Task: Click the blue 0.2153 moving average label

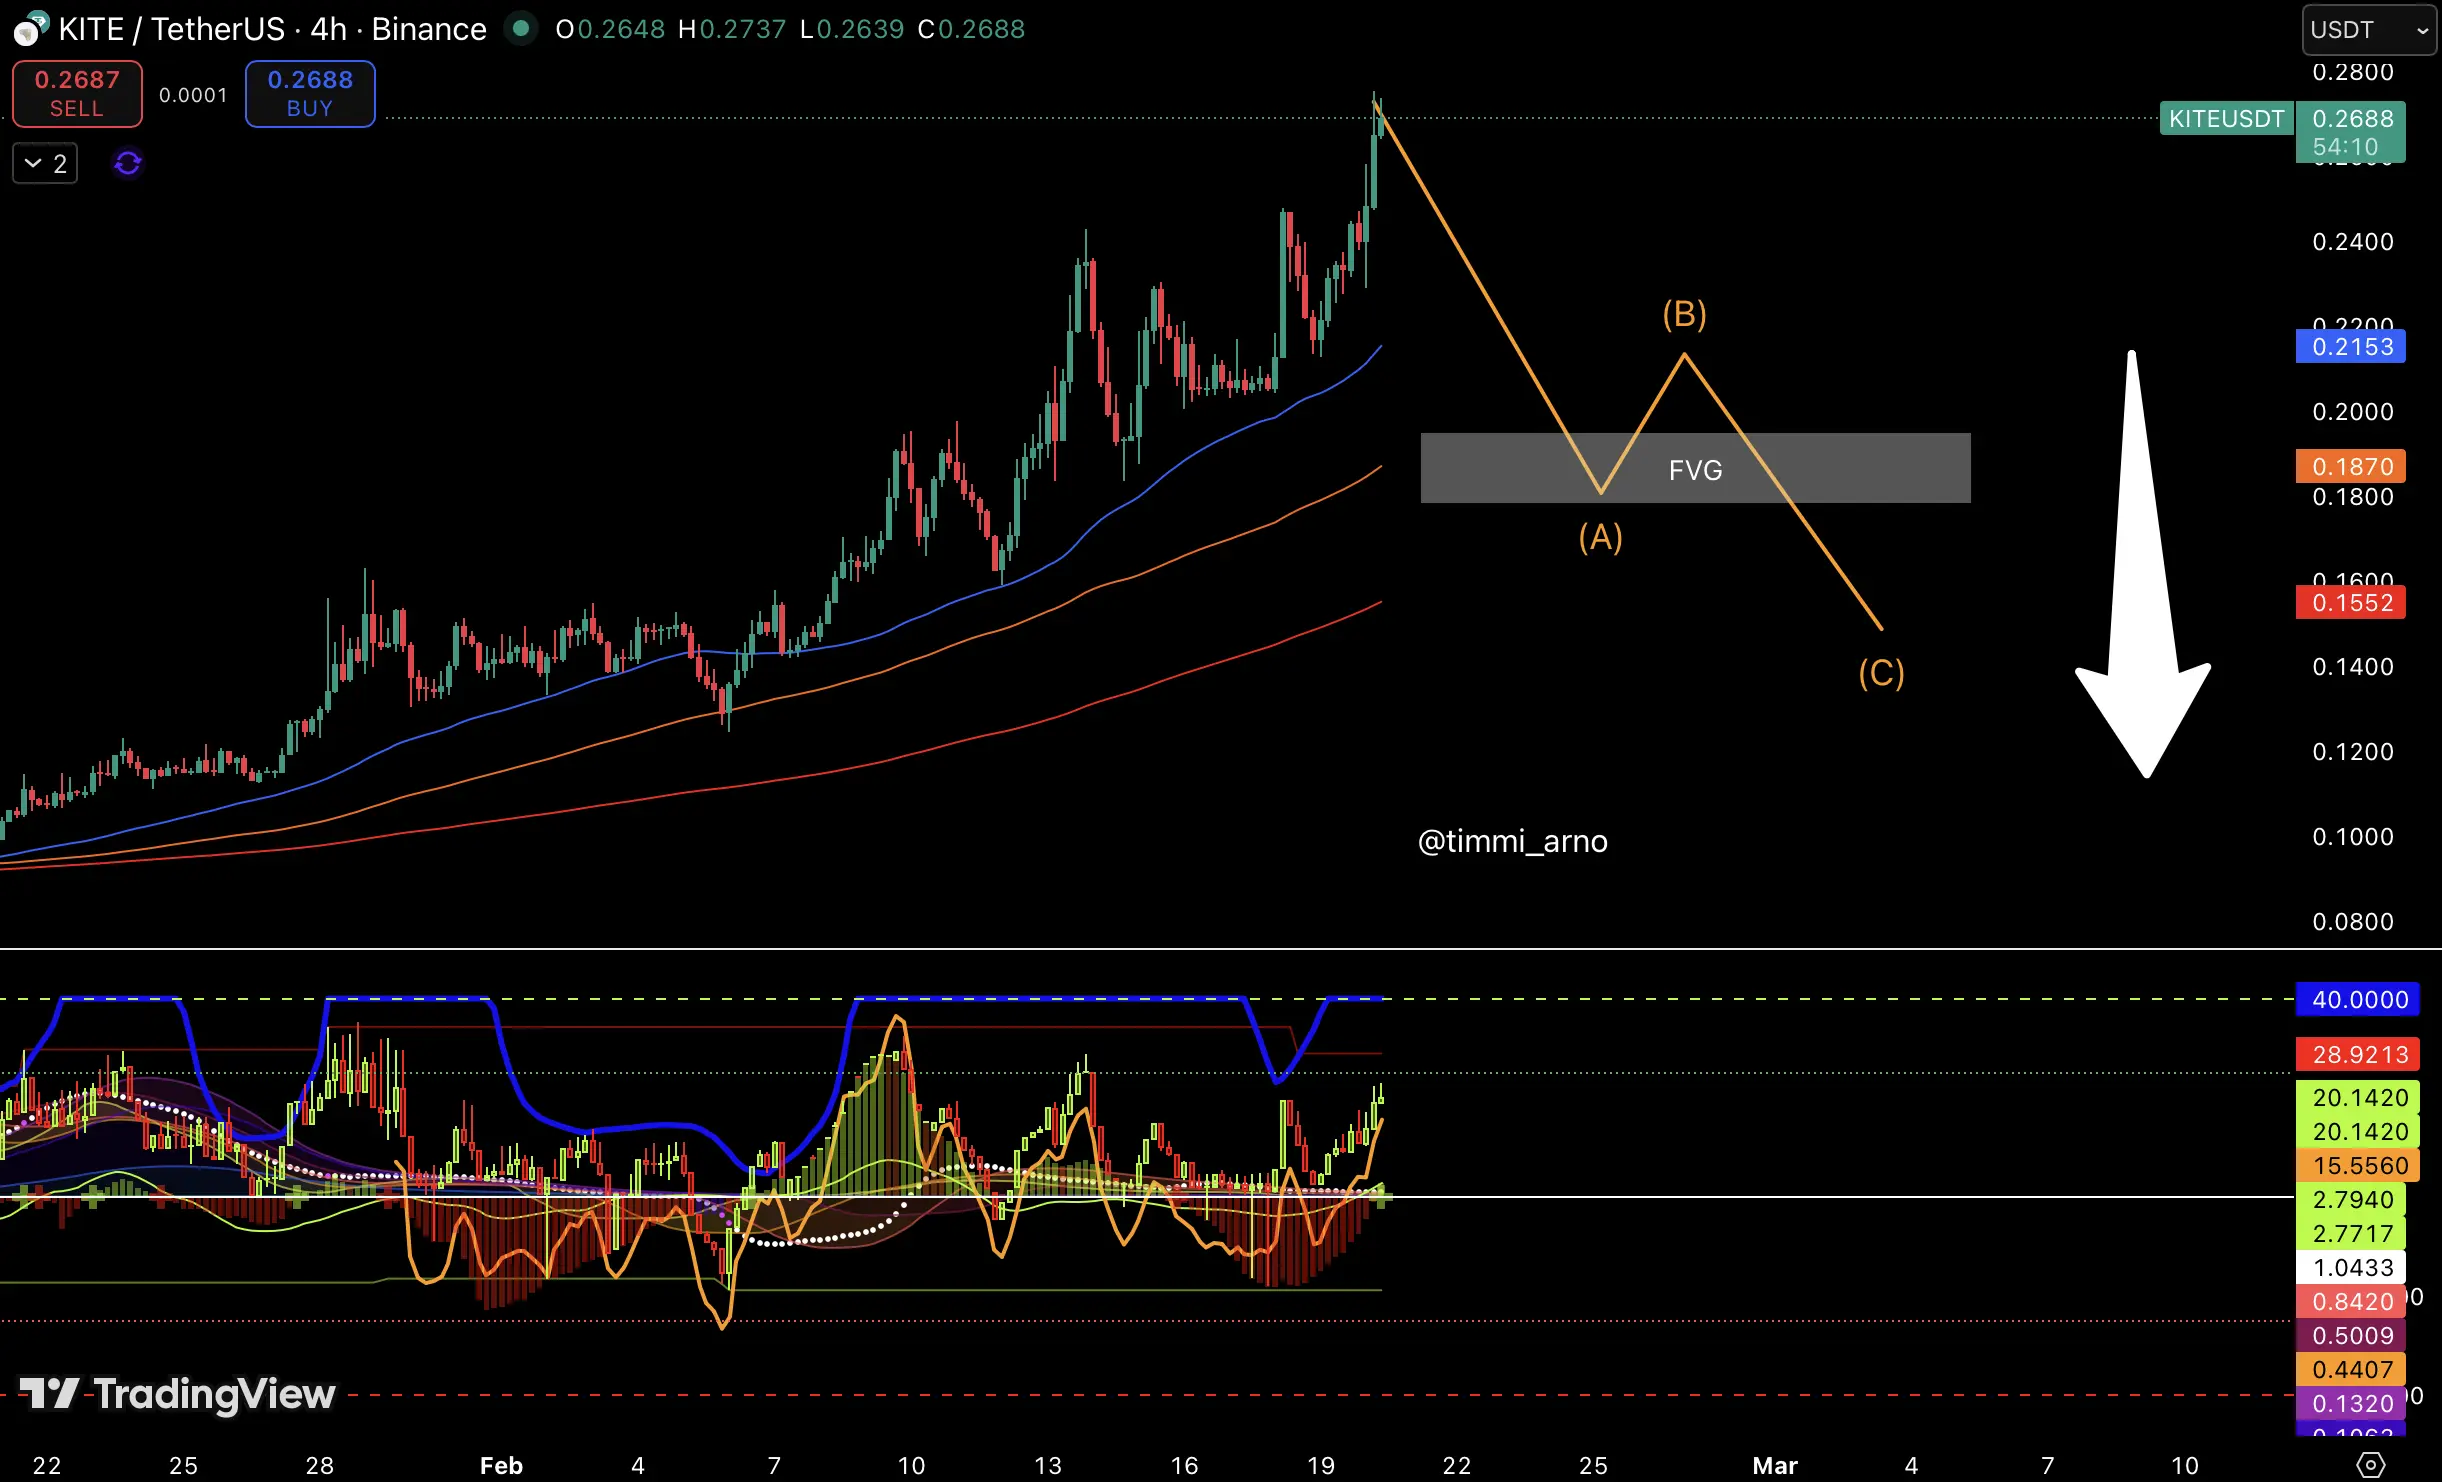Action: pyautogui.click(x=2351, y=347)
